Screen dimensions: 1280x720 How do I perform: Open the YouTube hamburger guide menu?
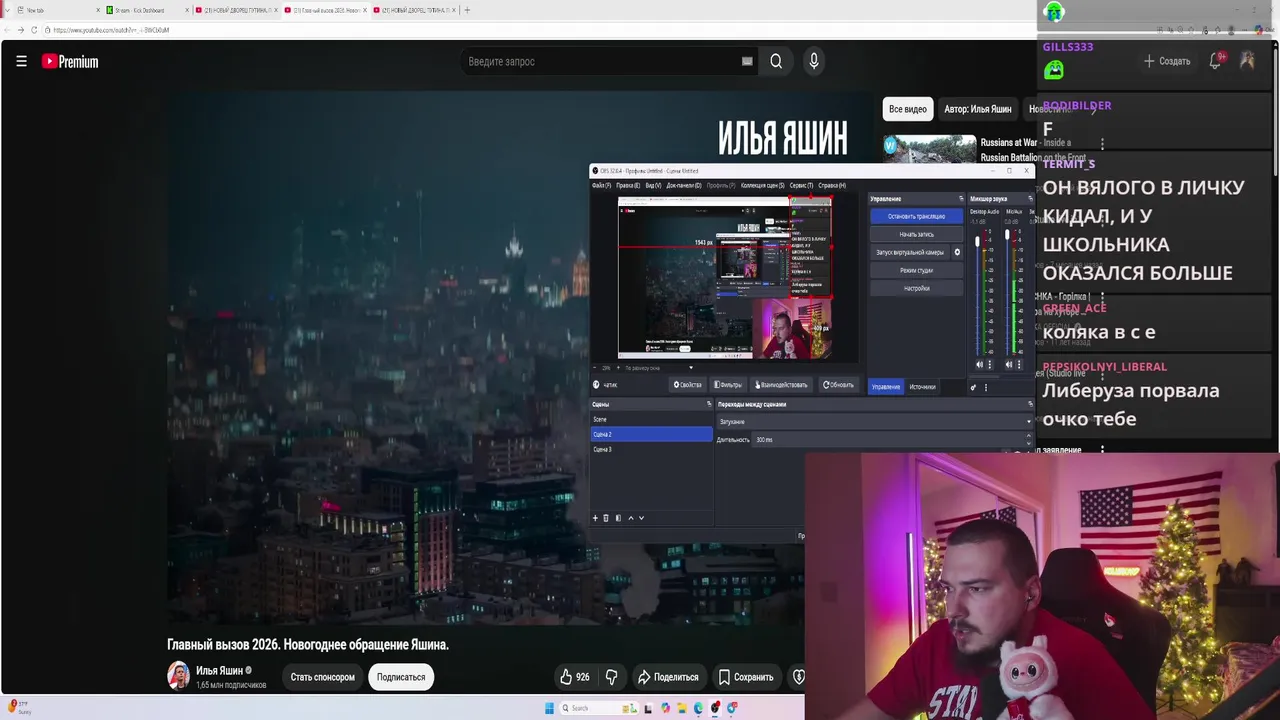(x=21, y=61)
